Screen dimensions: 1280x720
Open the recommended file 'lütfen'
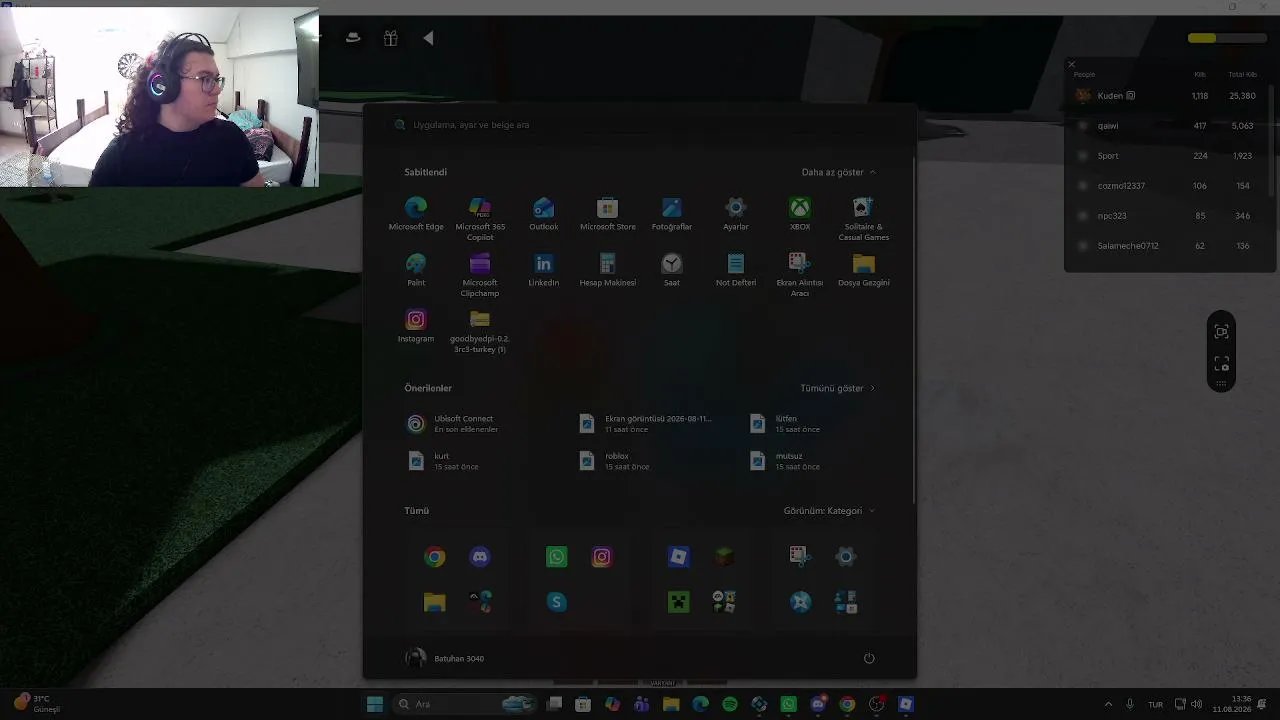(x=786, y=424)
